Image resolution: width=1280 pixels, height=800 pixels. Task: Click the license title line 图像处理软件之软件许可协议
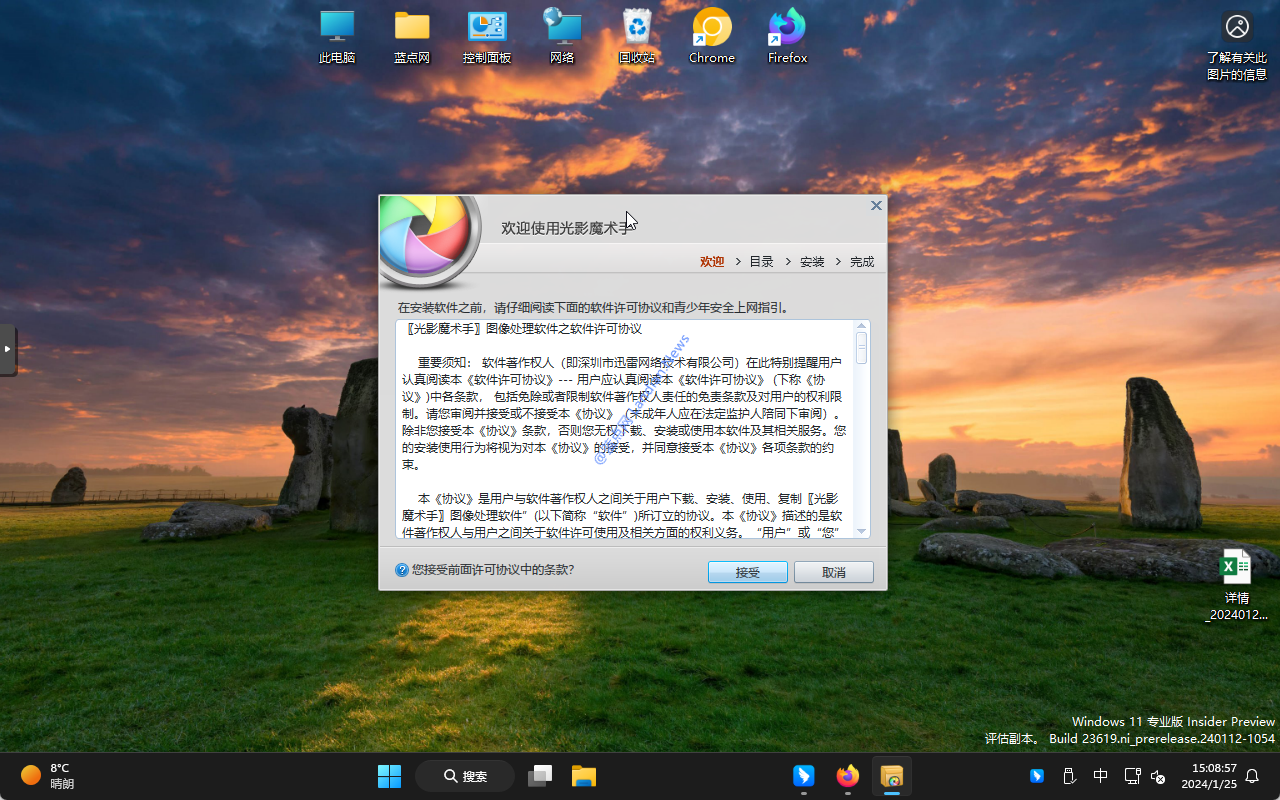[522, 329]
